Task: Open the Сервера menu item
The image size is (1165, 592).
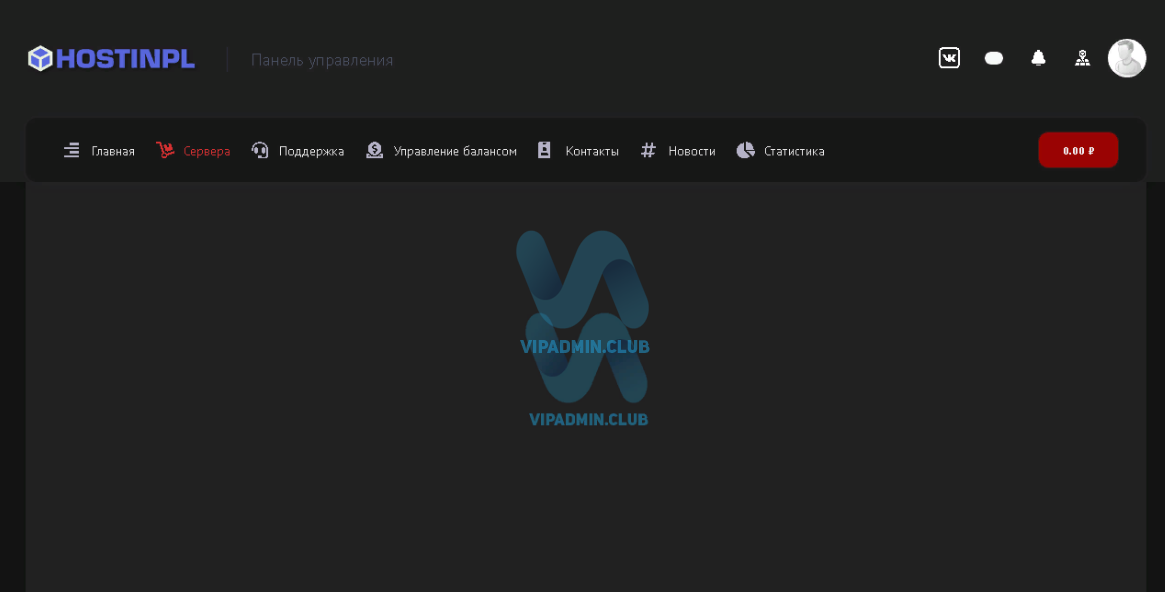Action: tap(207, 152)
